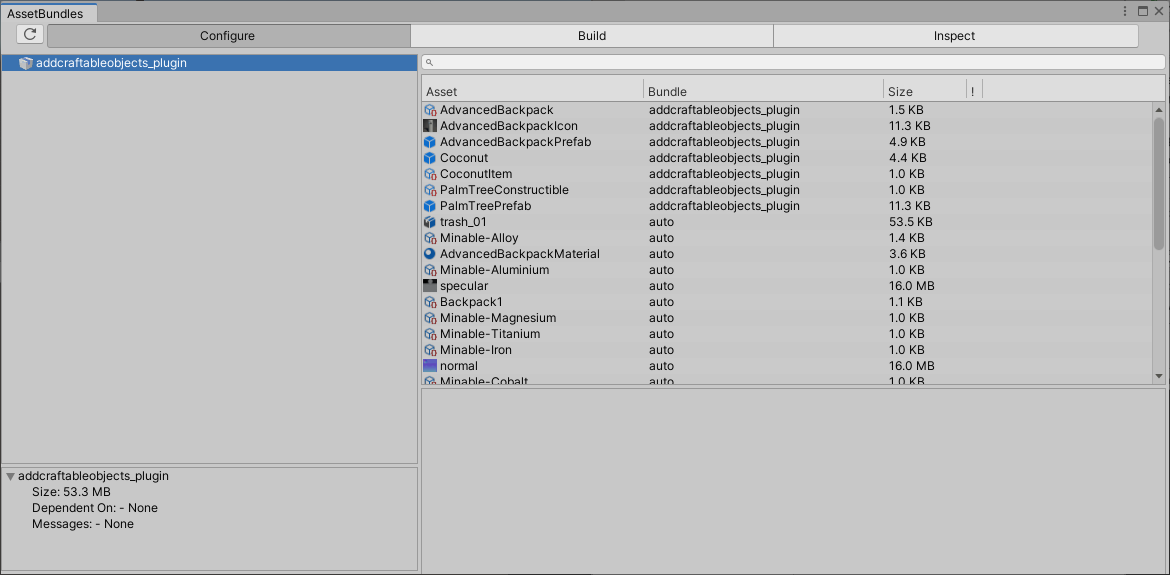Select the AdvancedBackpack asset row name

click(x=496, y=110)
